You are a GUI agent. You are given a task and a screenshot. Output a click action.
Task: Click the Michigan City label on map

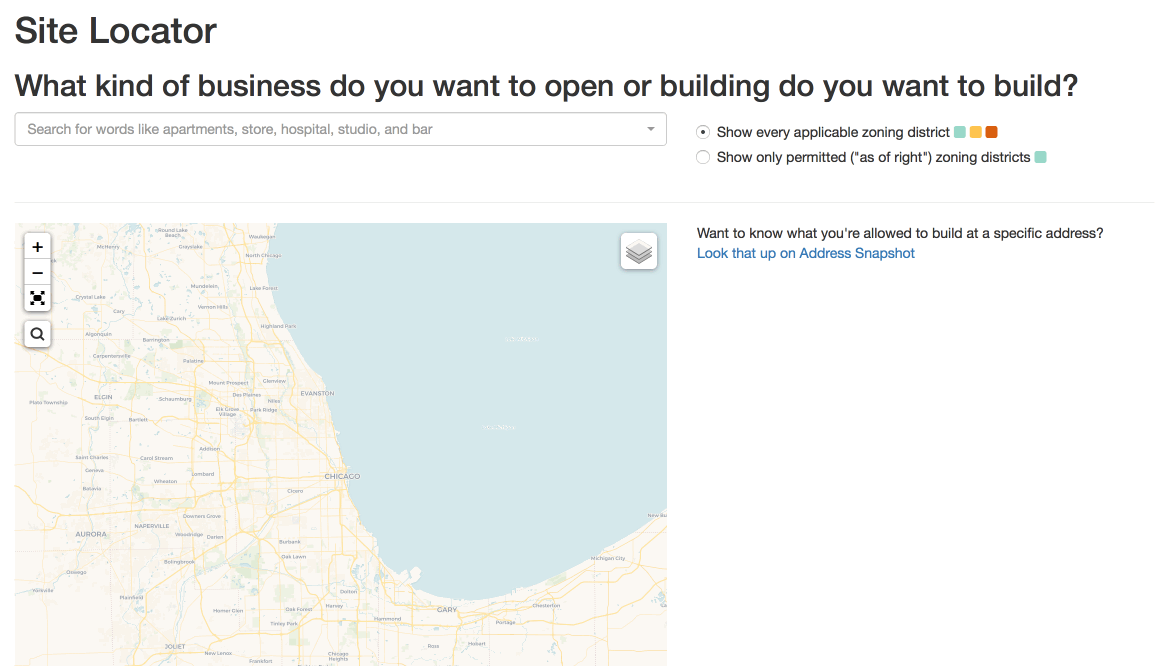click(x=608, y=558)
